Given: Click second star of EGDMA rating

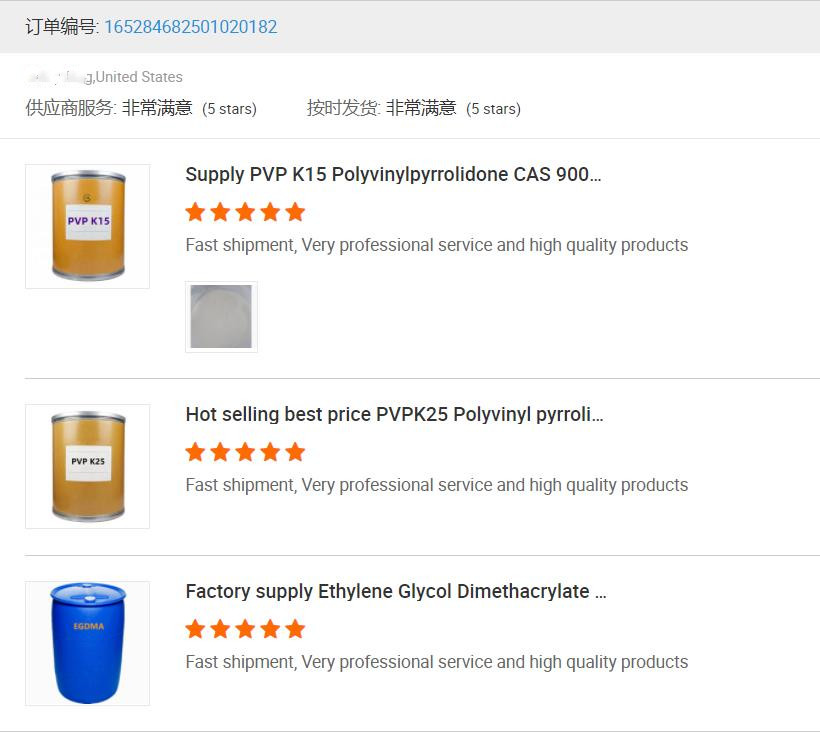Looking at the screenshot, I should [220, 629].
